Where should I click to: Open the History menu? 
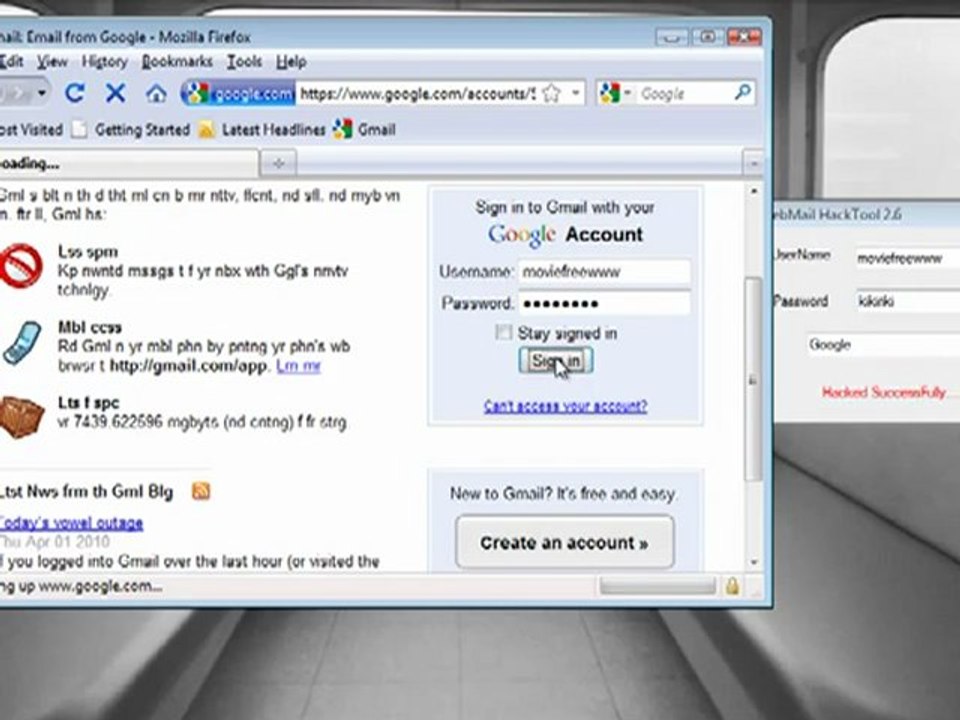pos(105,62)
